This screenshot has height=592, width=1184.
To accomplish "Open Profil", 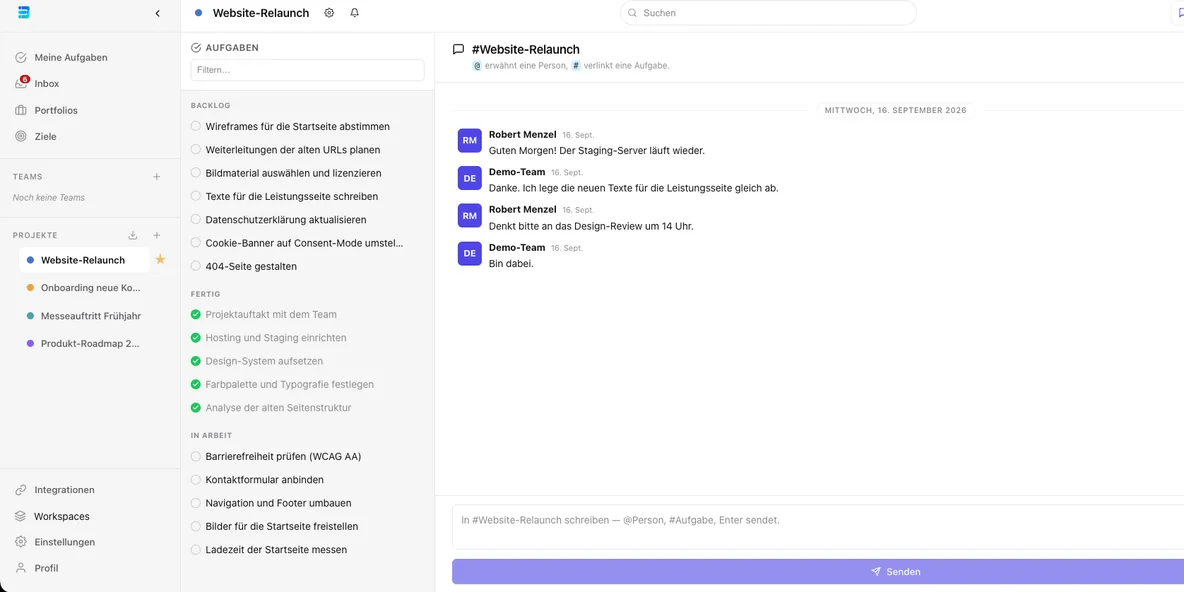I will click(x=46, y=568).
